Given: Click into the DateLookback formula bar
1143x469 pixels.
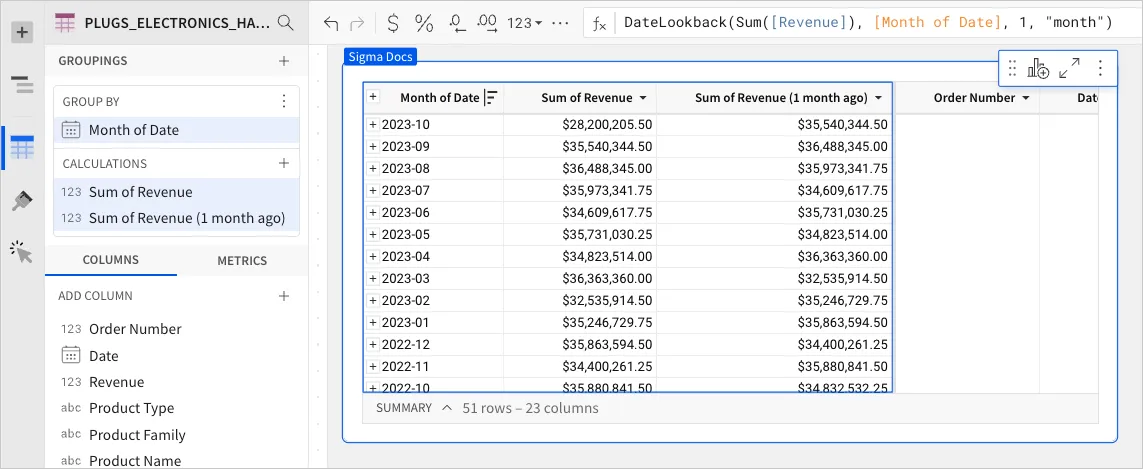Looking at the screenshot, I should click(867, 23).
